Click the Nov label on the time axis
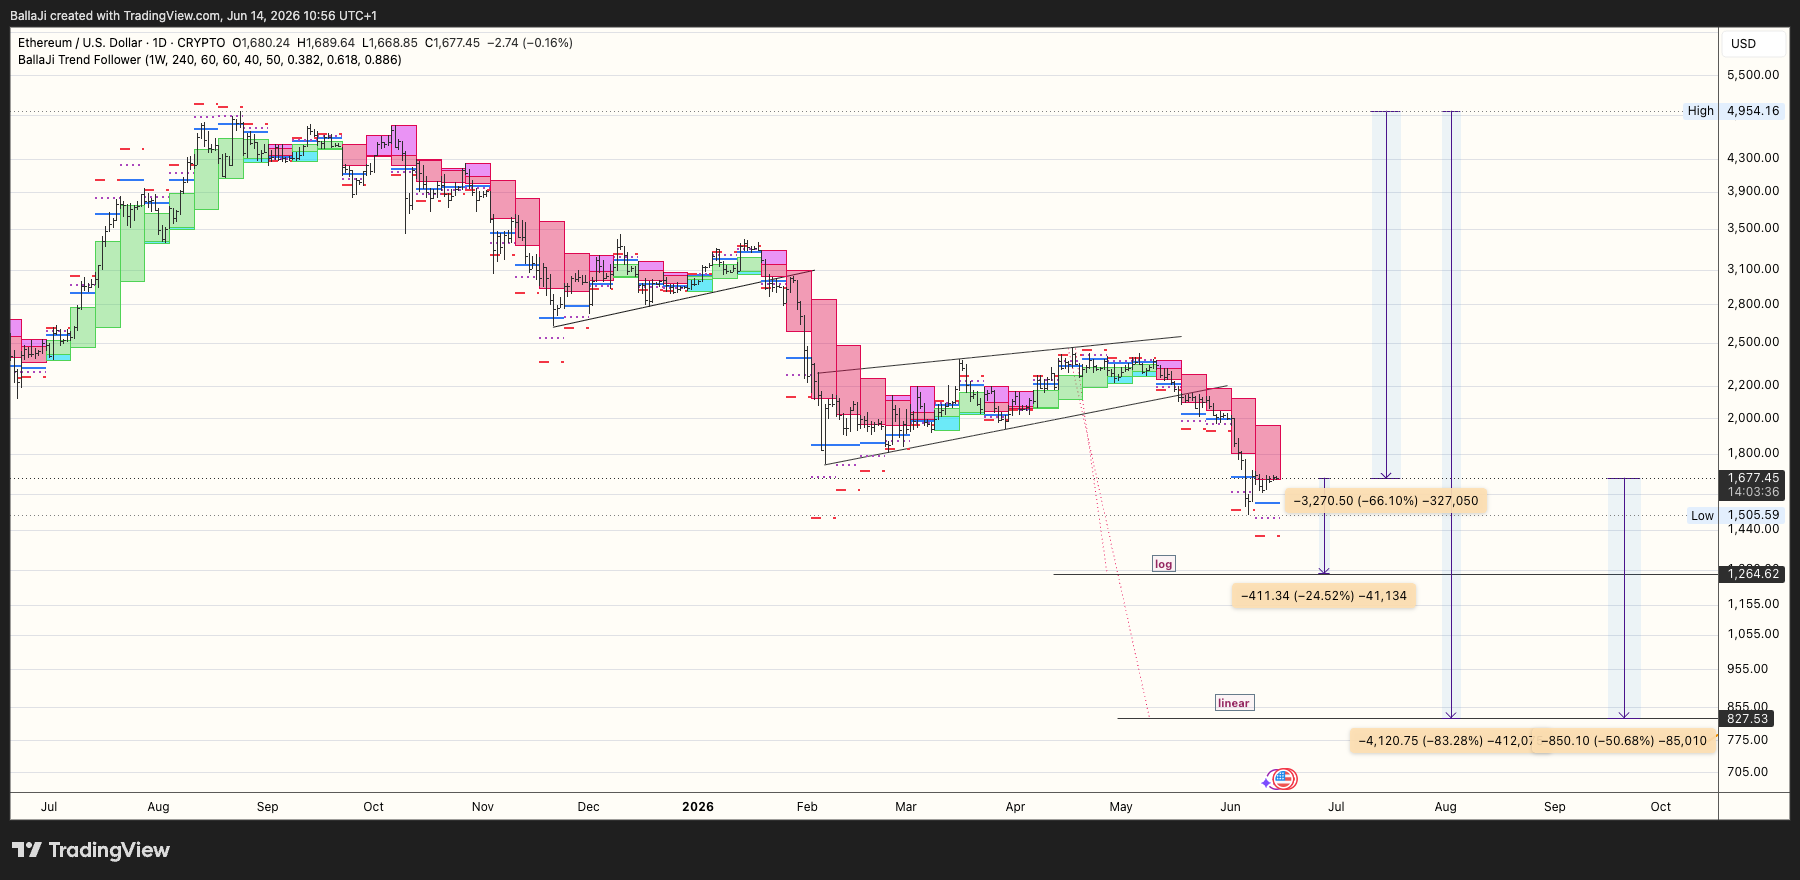 coord(483,807)
